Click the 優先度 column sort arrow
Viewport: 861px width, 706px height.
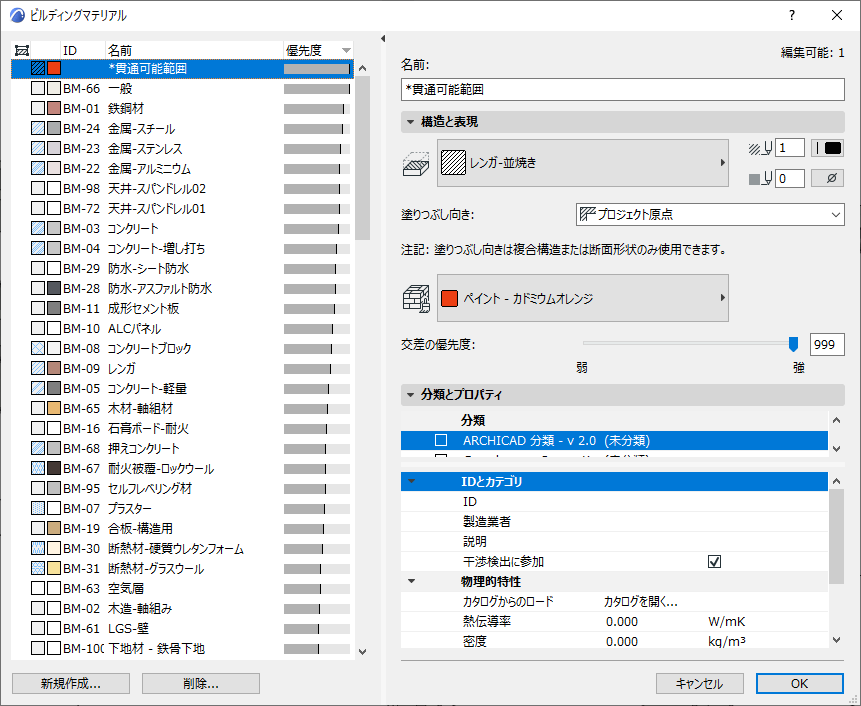click(346, 51)
